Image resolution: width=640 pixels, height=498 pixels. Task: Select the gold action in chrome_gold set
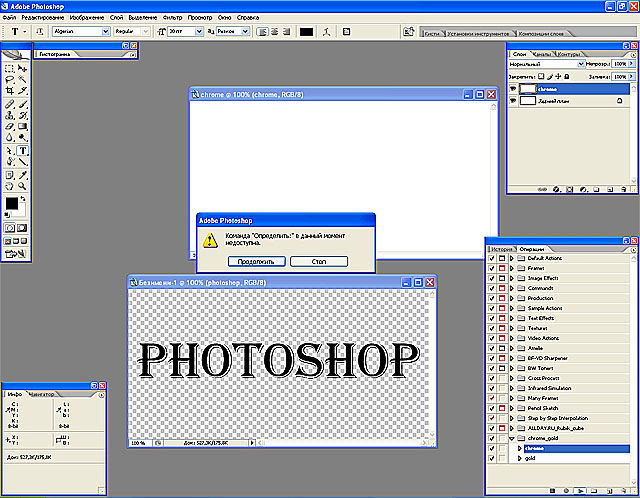pyautogui.click(x=530, y=458)
